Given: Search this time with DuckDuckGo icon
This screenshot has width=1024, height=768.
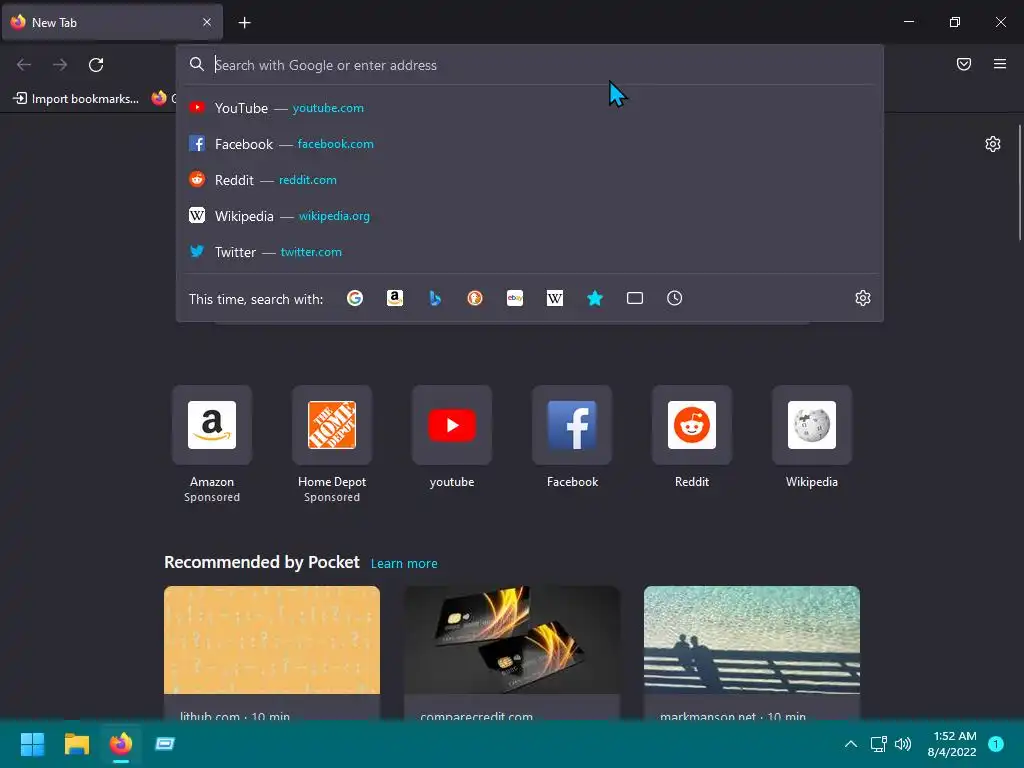Looking at the screenshot, I should coord(475,298).
